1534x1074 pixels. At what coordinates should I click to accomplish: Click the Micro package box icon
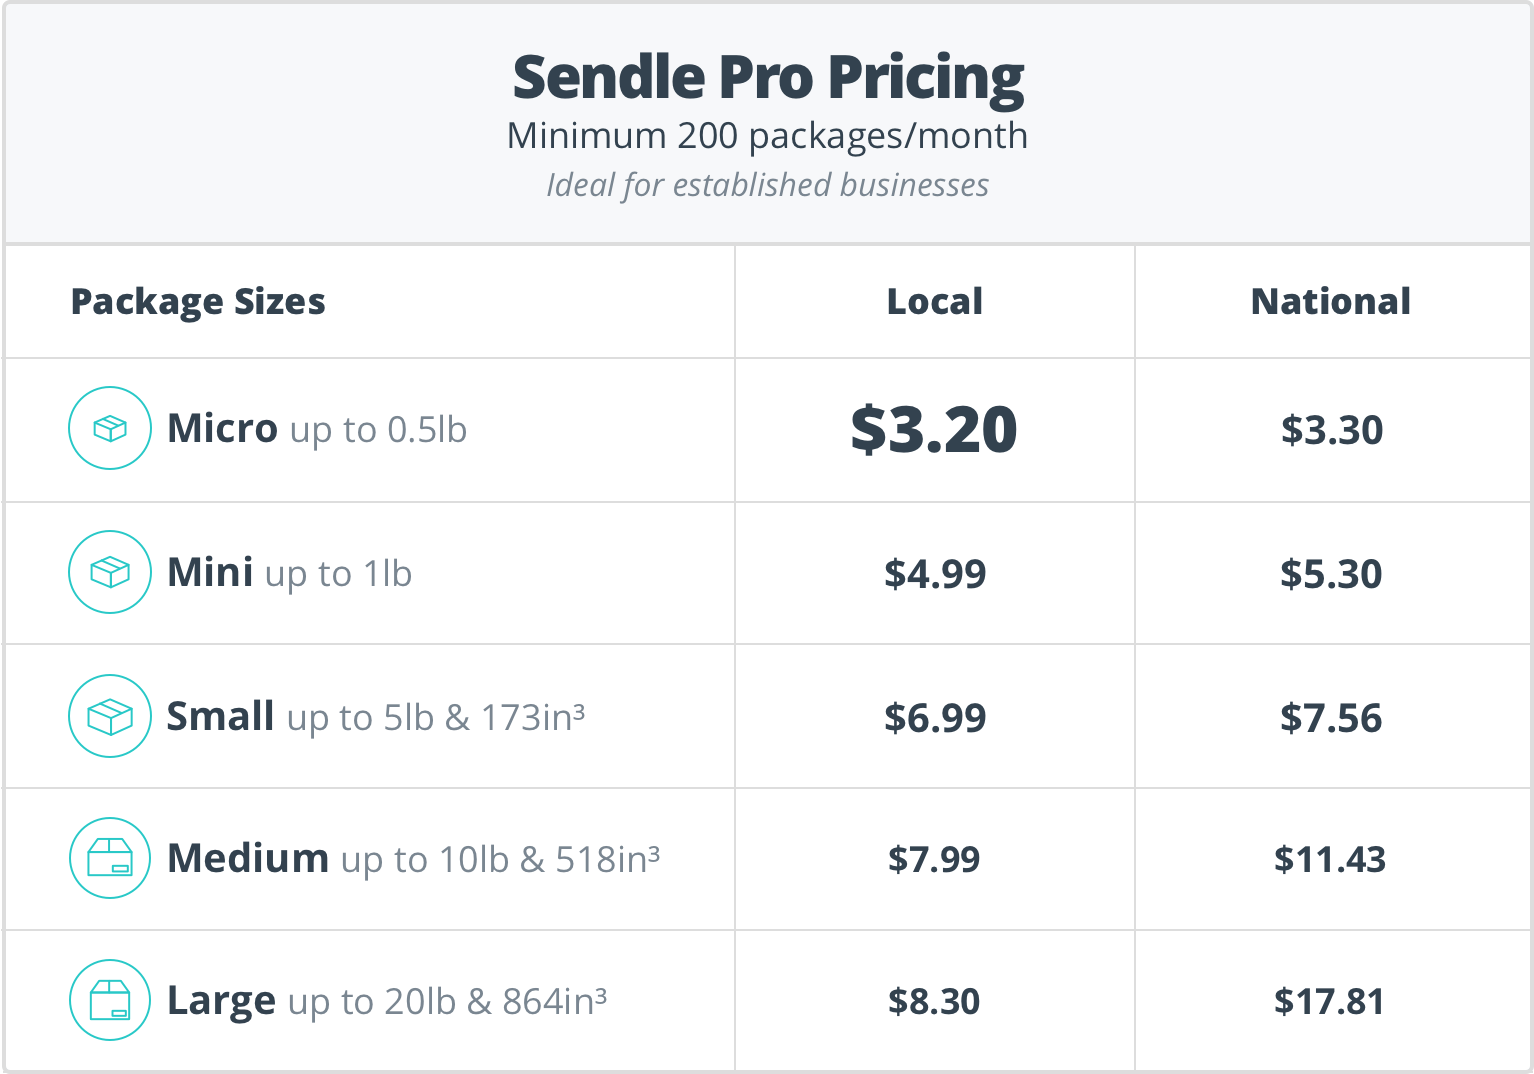pyautogui.click(x=110, y=428)
